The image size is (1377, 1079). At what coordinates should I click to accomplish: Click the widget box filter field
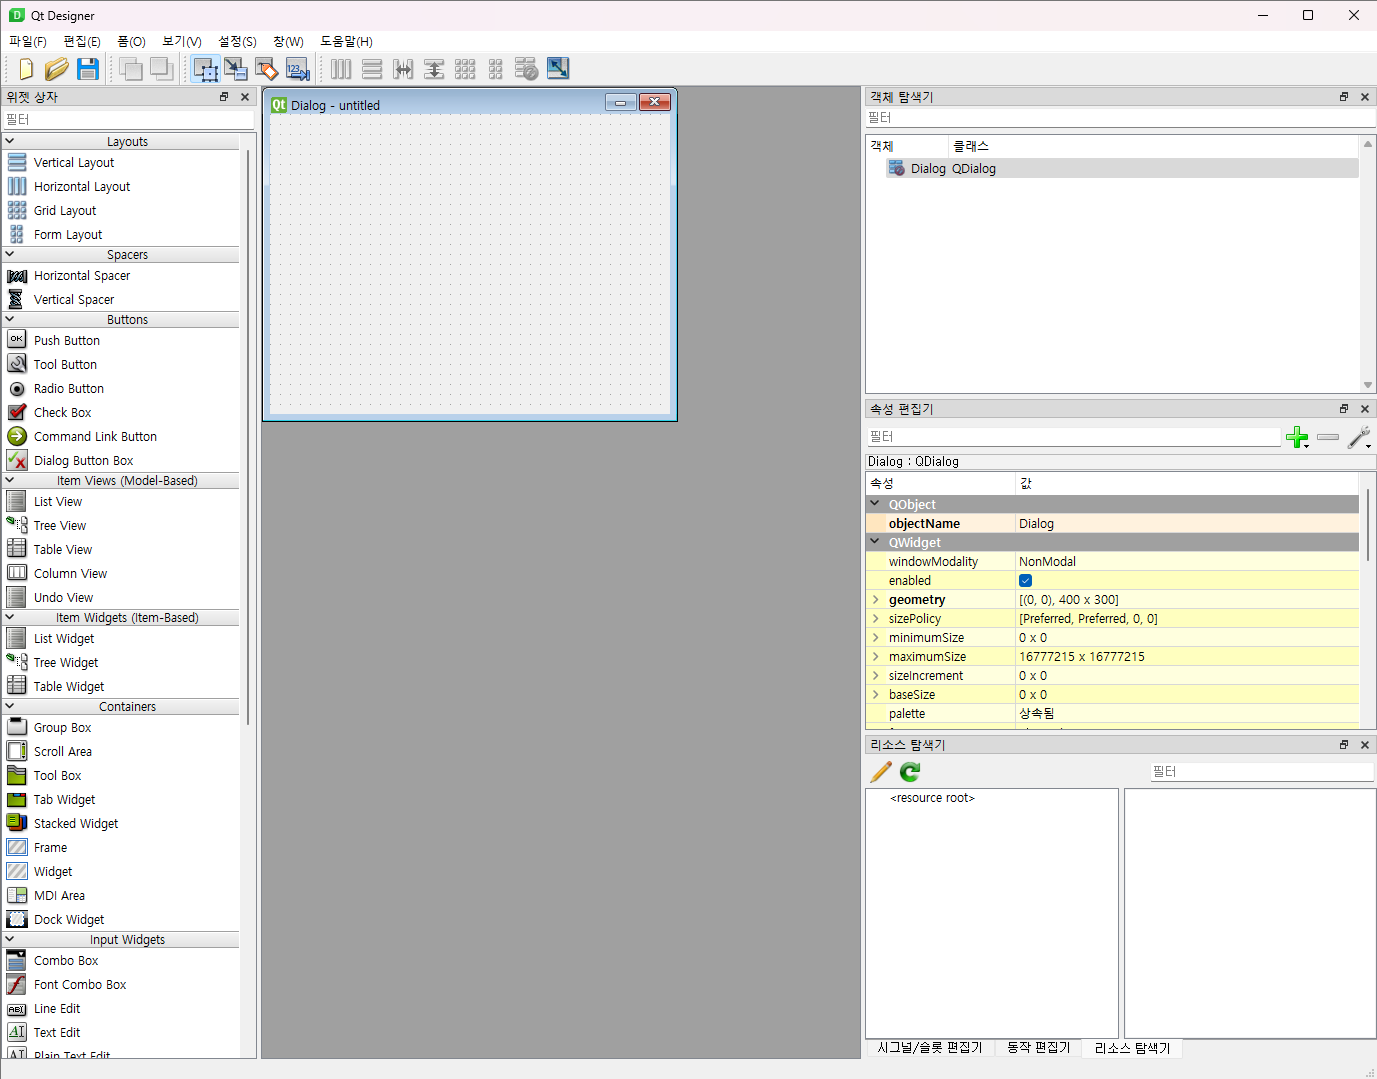pos(128,119)
